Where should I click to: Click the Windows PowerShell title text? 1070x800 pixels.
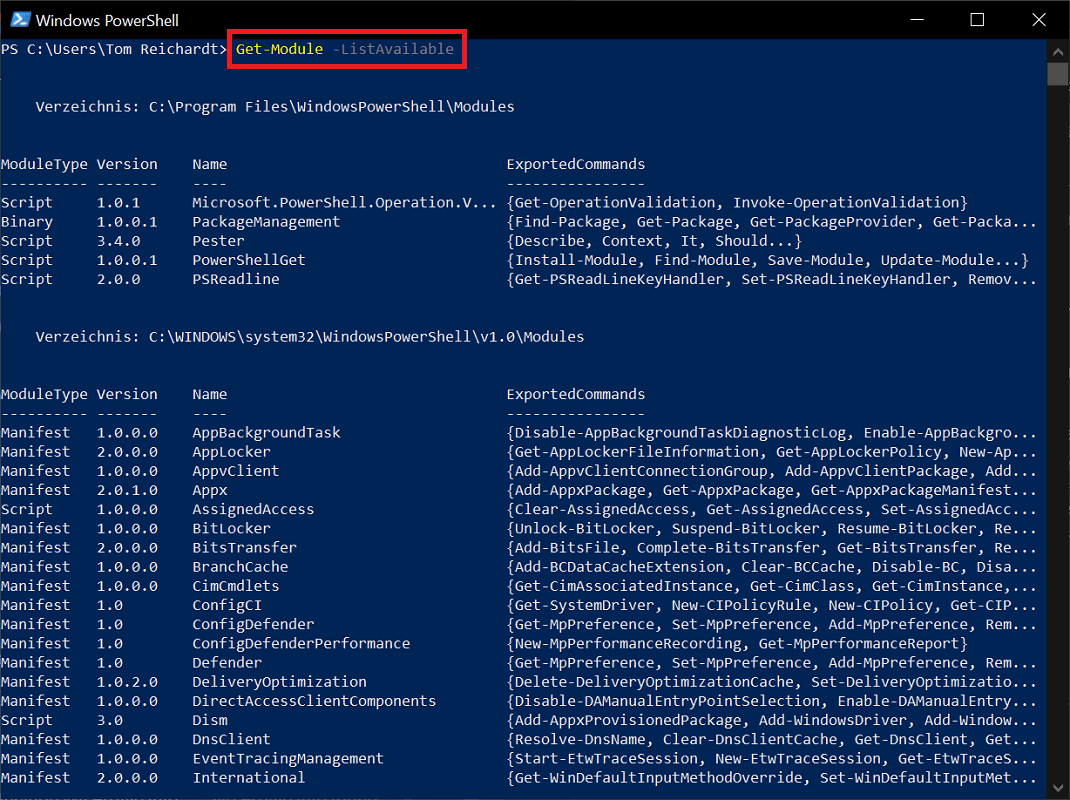pyautogui.click(x=107, y=20)
